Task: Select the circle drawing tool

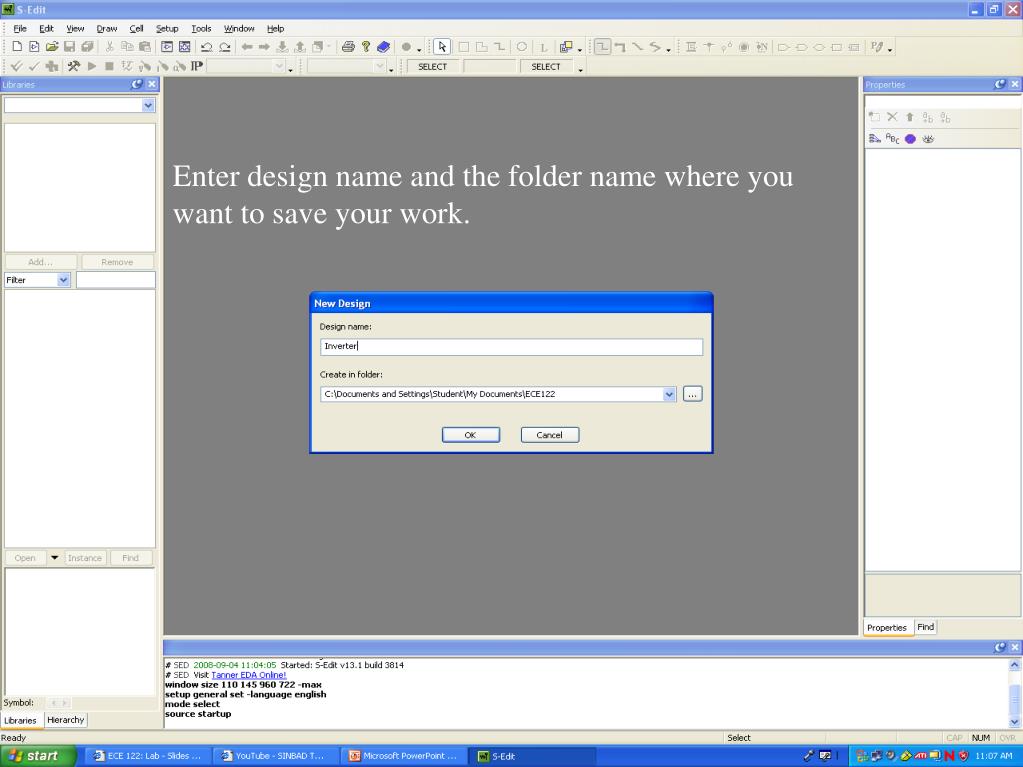Action: click(x=521, y=47)
